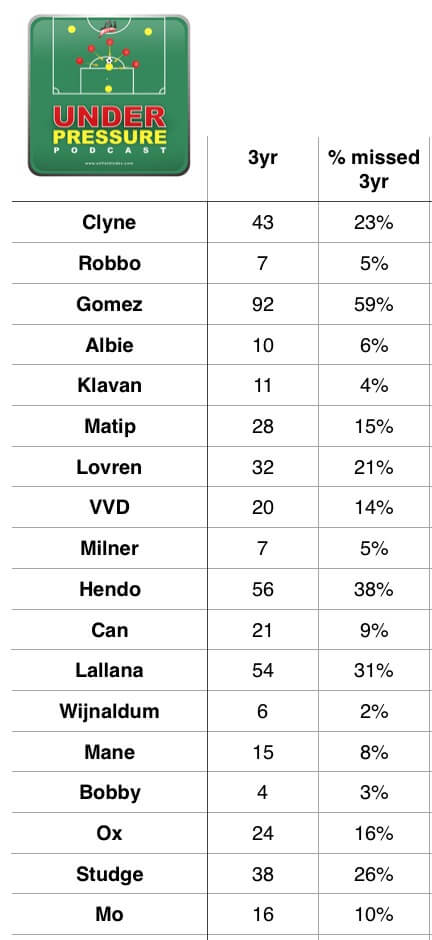Select Gomez's 92 value cell
Viewport: 432px width, 940px height.
point(262,304)
